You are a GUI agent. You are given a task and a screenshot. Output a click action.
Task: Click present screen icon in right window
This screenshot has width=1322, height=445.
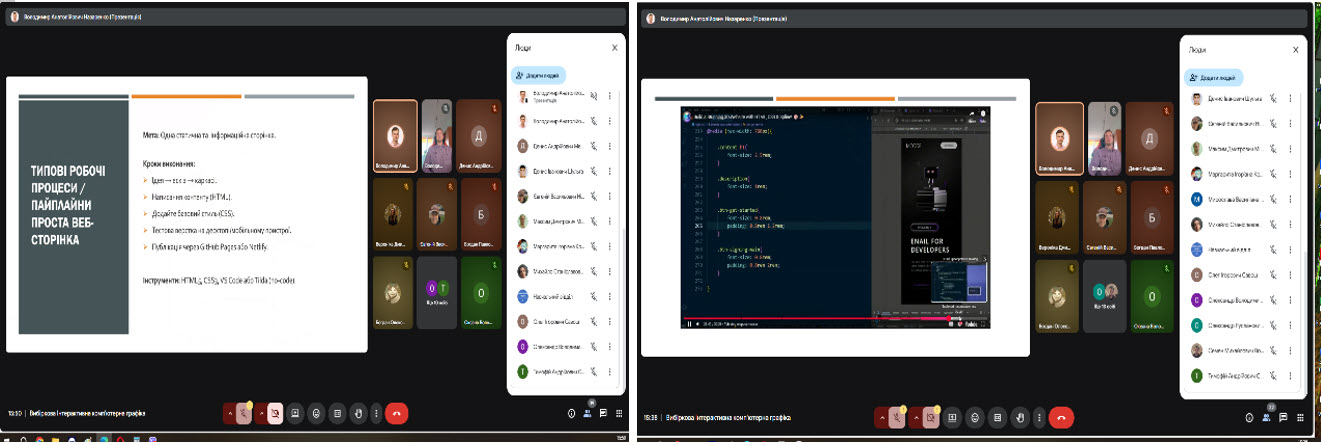(953, 416)
